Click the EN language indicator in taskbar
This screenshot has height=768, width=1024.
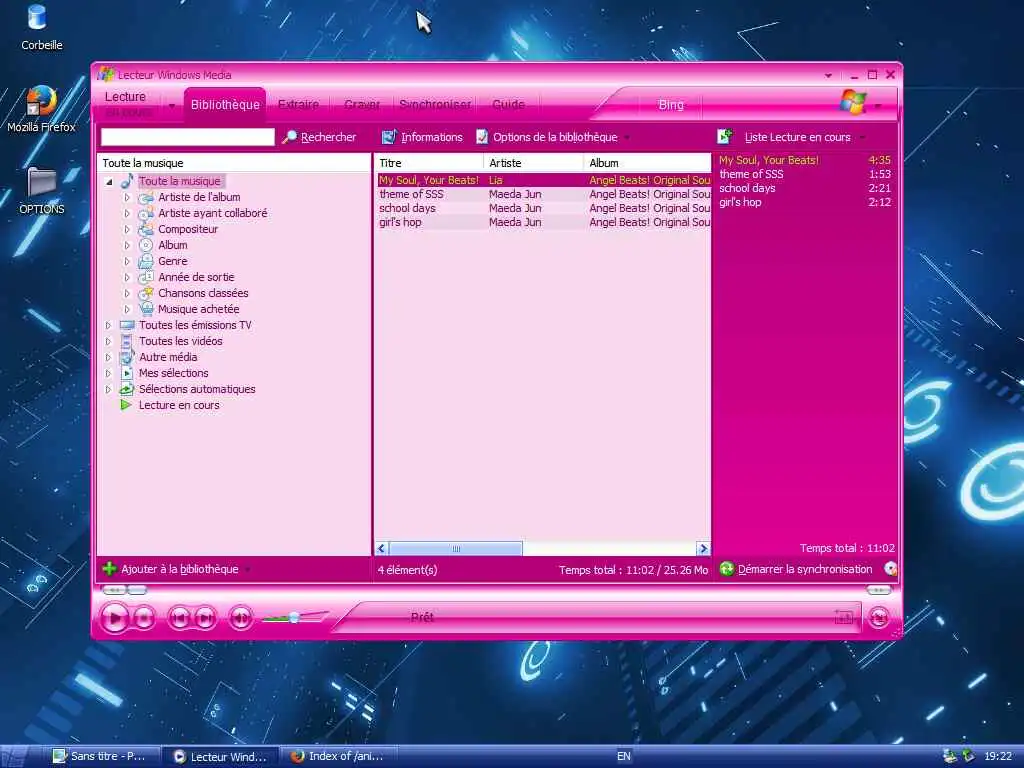(x=624, y=756)
